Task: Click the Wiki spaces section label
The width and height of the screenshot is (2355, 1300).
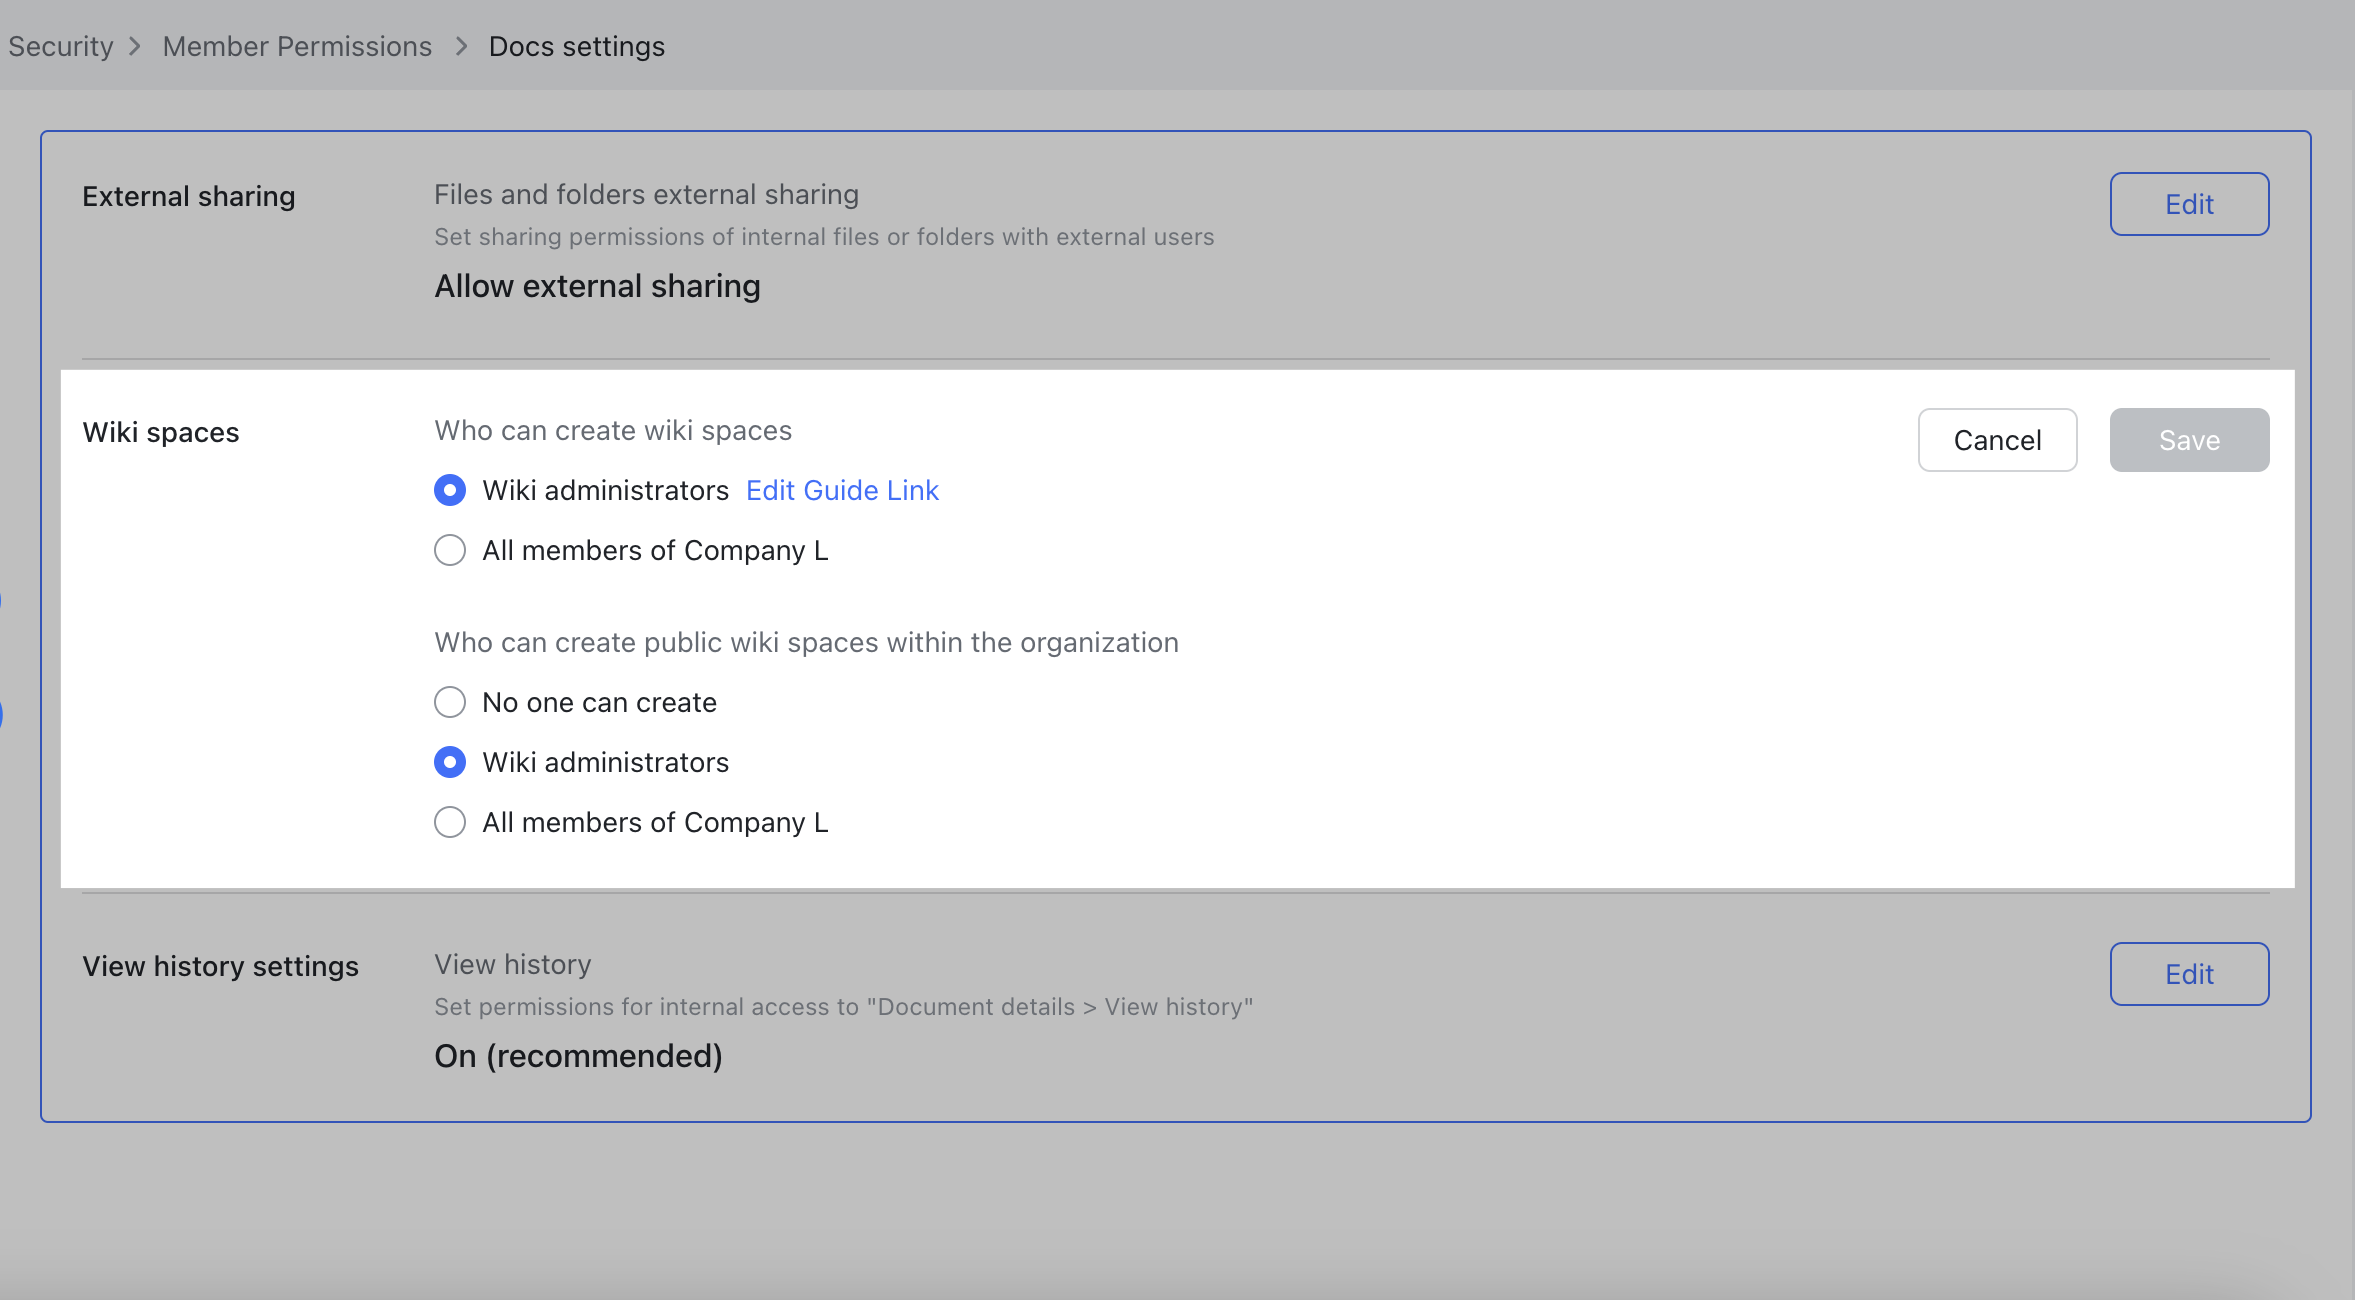Action: pyautogui.click(x=160, y=432)
